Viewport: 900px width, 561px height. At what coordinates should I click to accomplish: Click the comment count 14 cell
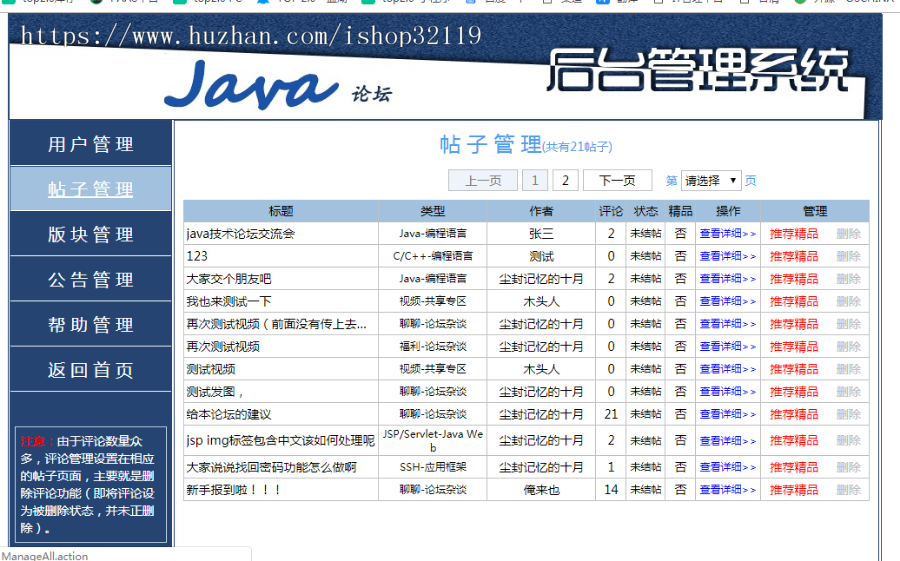click(x=611, y=490)
